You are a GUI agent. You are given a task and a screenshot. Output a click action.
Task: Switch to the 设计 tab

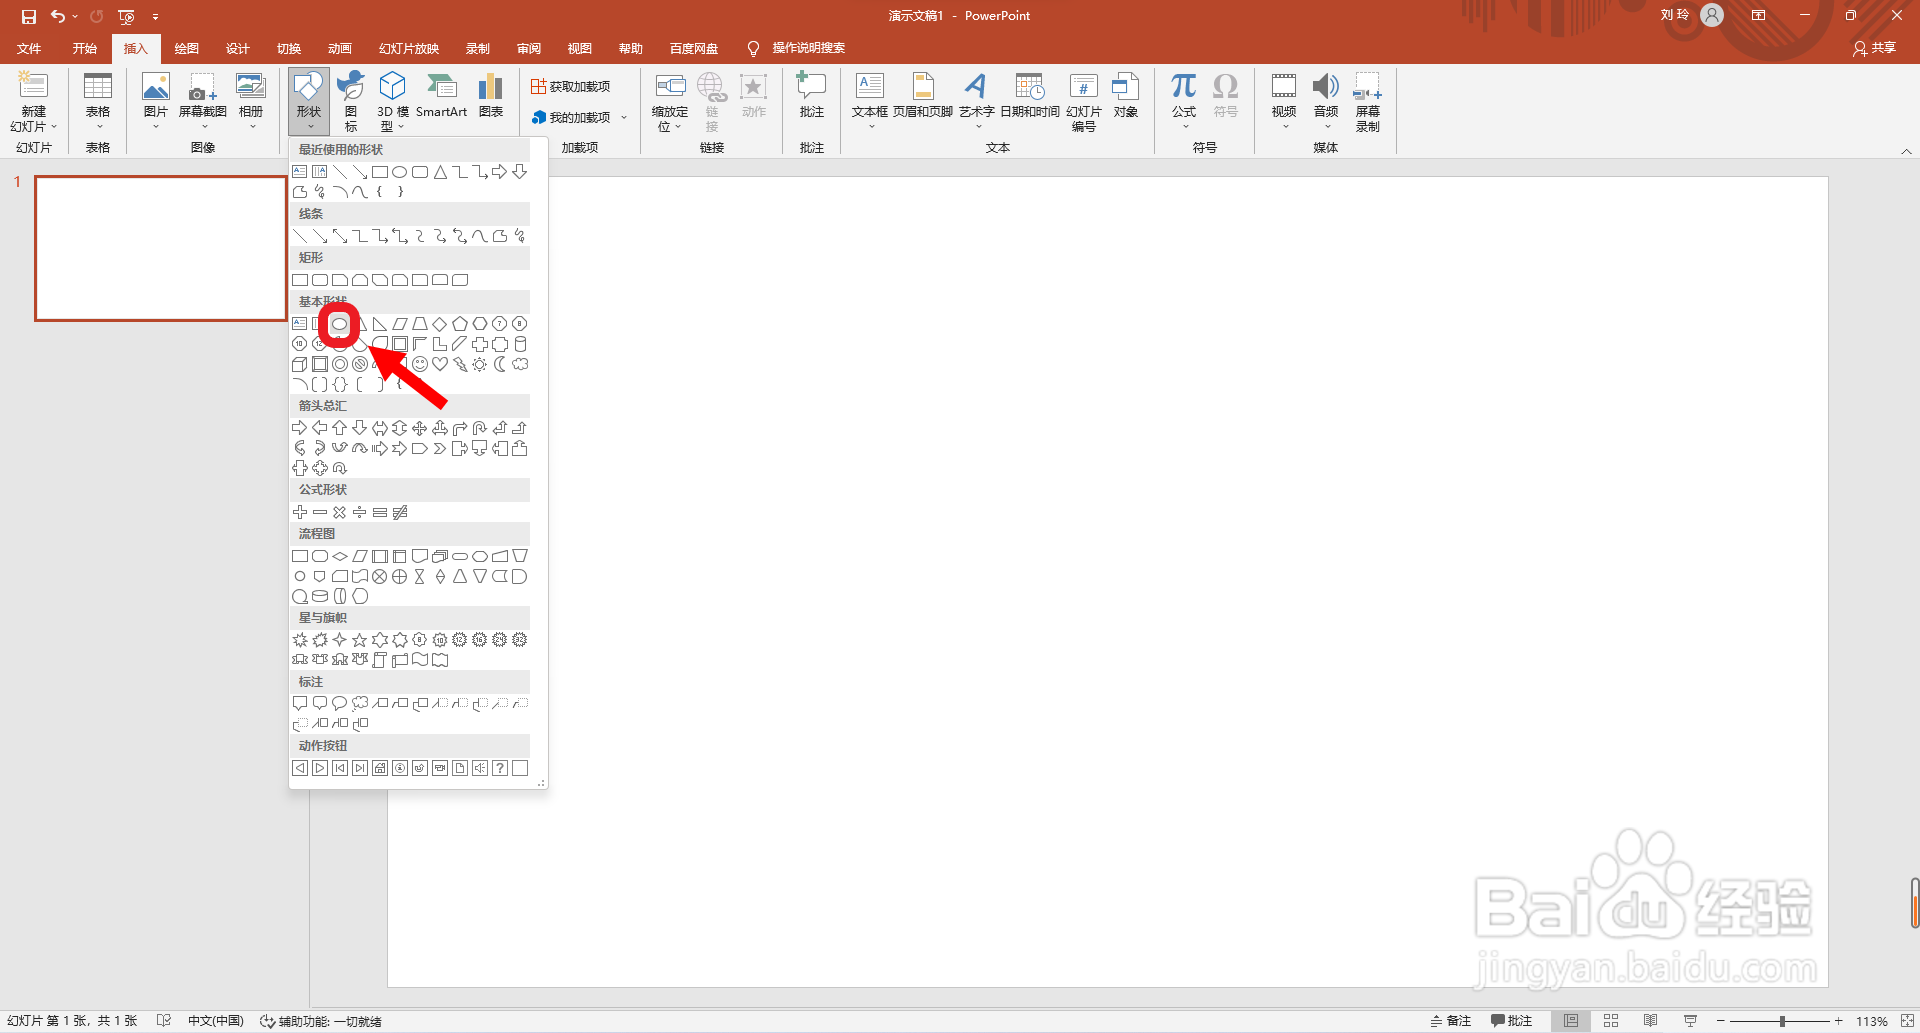238,48
